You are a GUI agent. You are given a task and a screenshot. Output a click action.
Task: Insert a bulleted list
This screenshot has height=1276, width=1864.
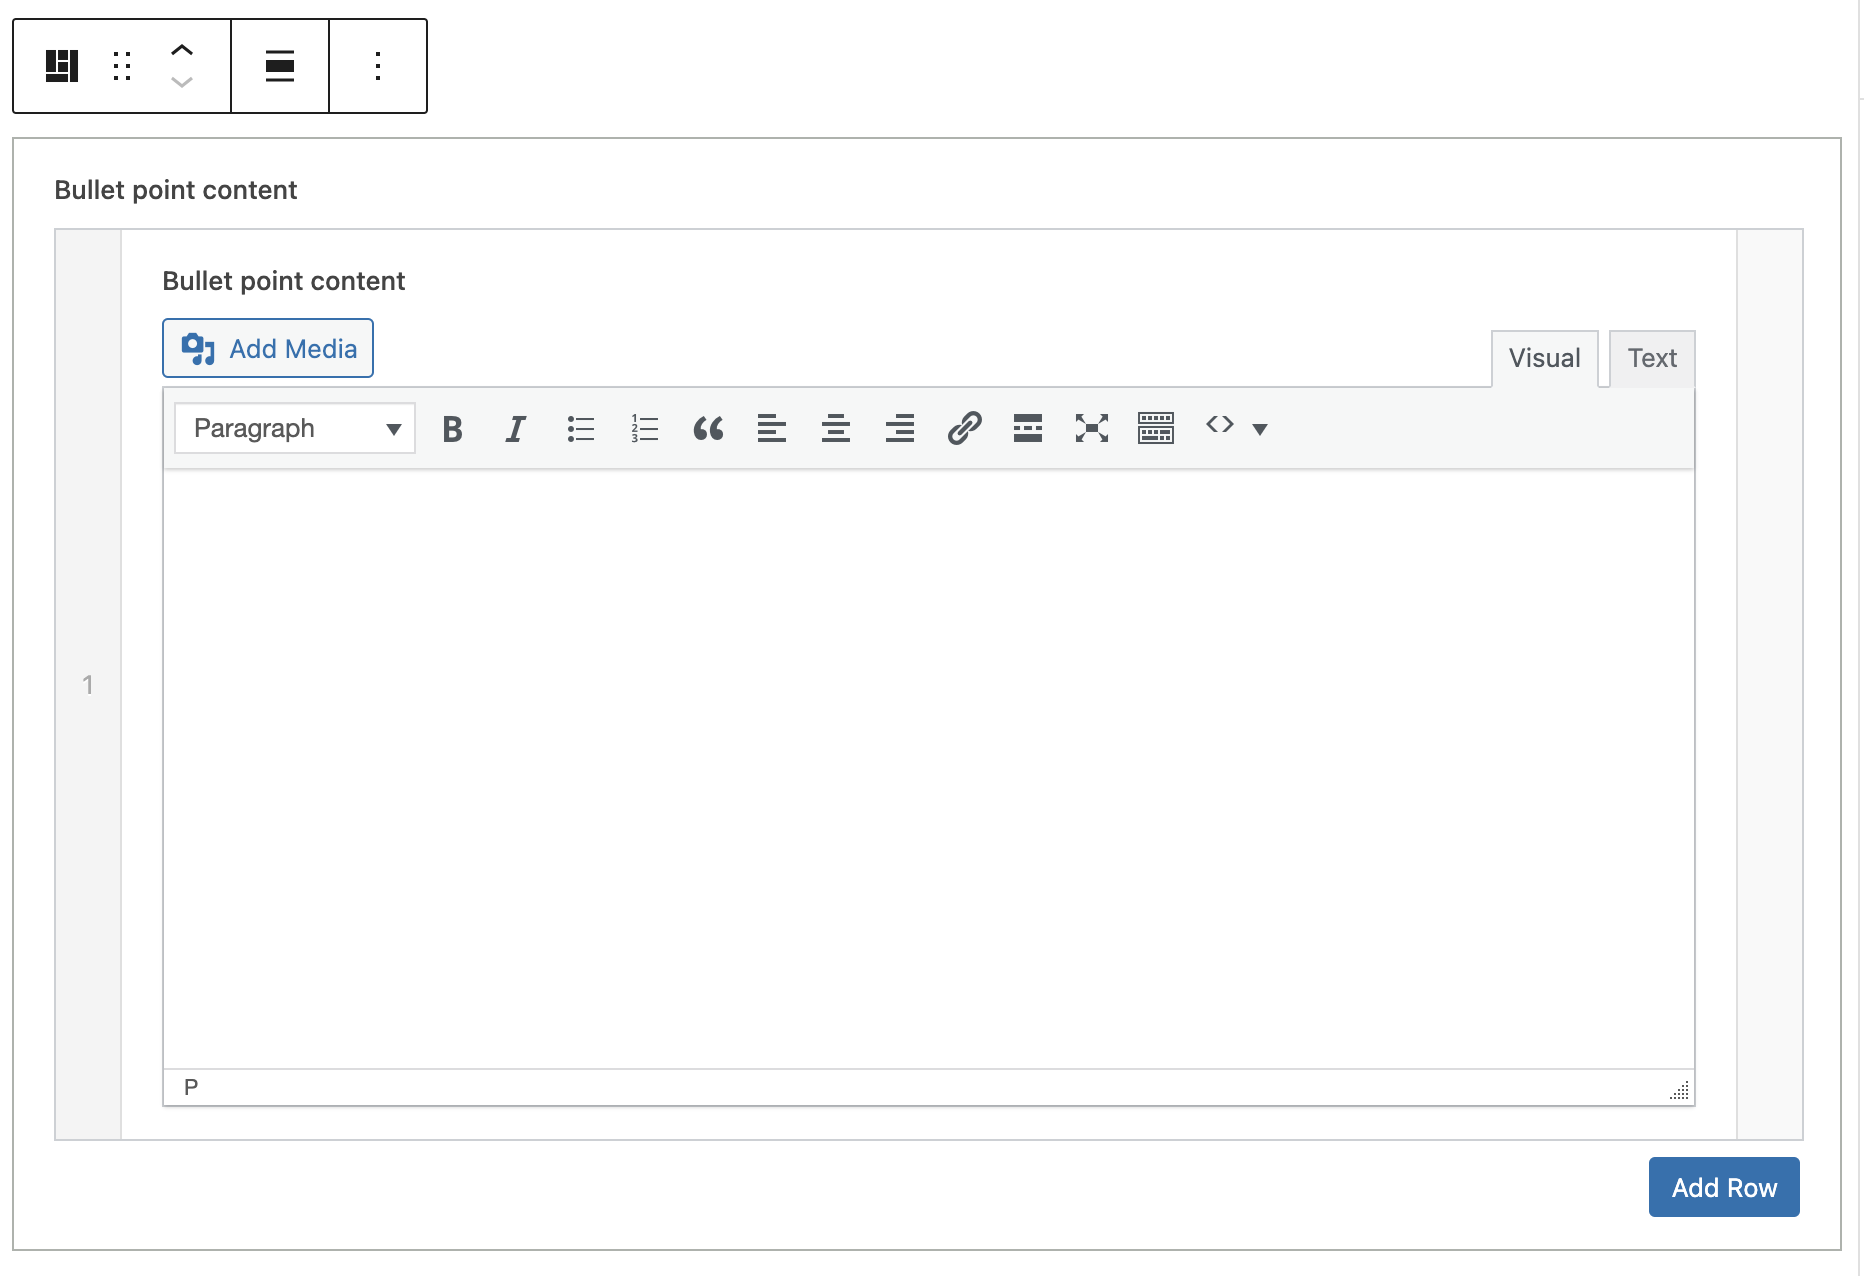point(580,429)
